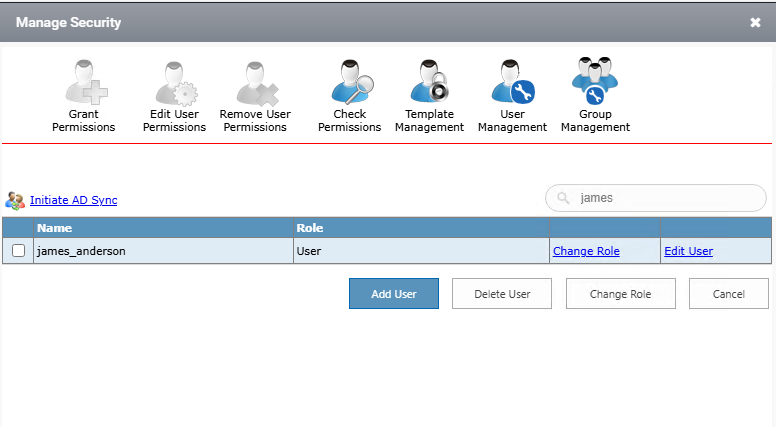The width and height of the screenshot is (776, 427).
Task: Click the search magnifier icon
Action: [564, 198]
